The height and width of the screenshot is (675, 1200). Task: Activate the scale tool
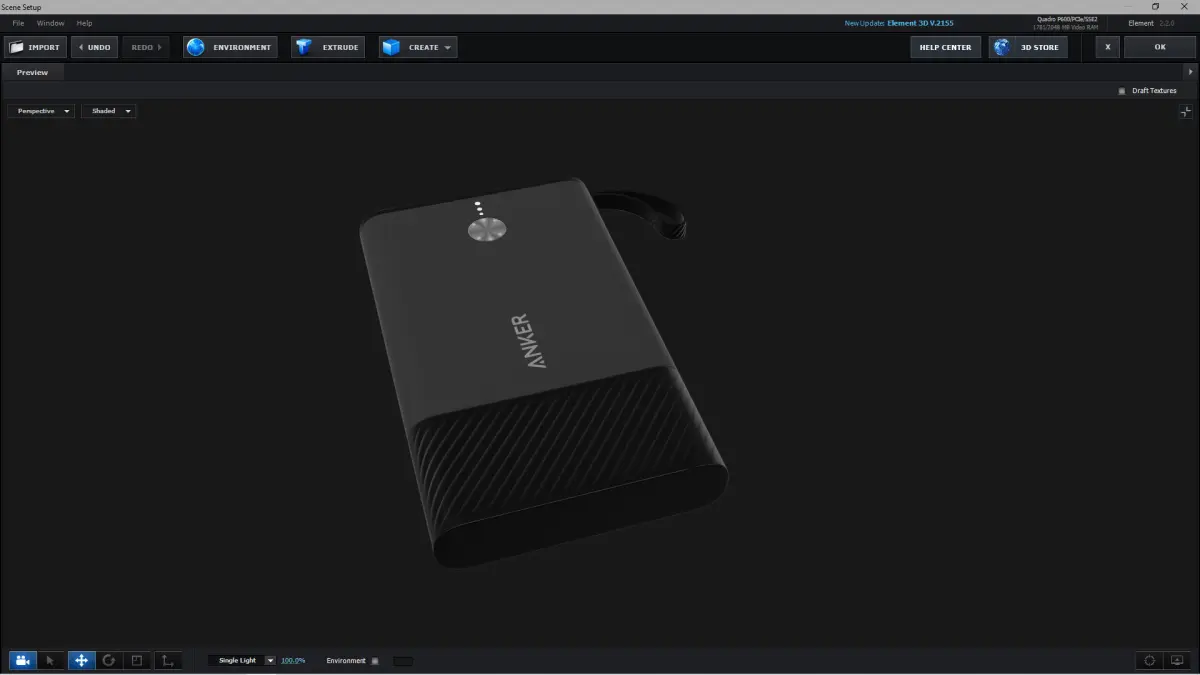(x=138, y=660)
